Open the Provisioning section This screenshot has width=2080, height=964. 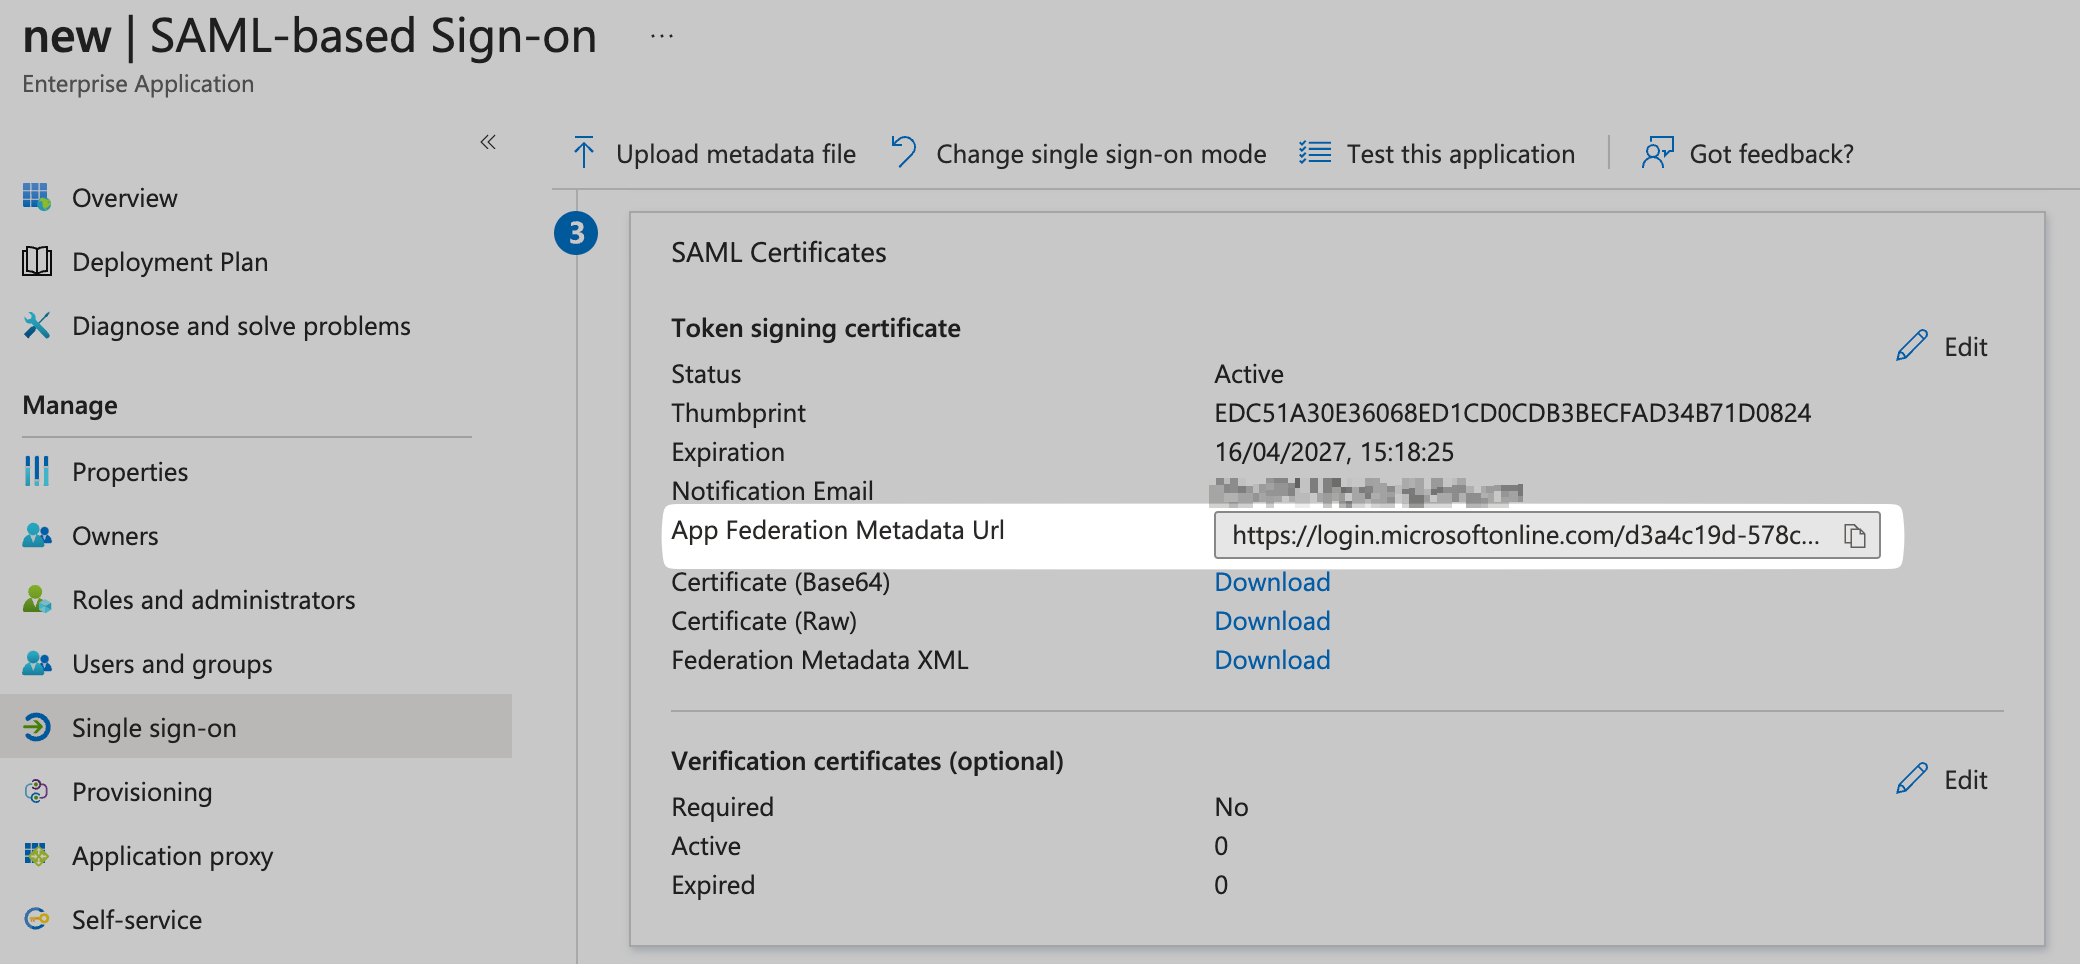coord(141,791)
